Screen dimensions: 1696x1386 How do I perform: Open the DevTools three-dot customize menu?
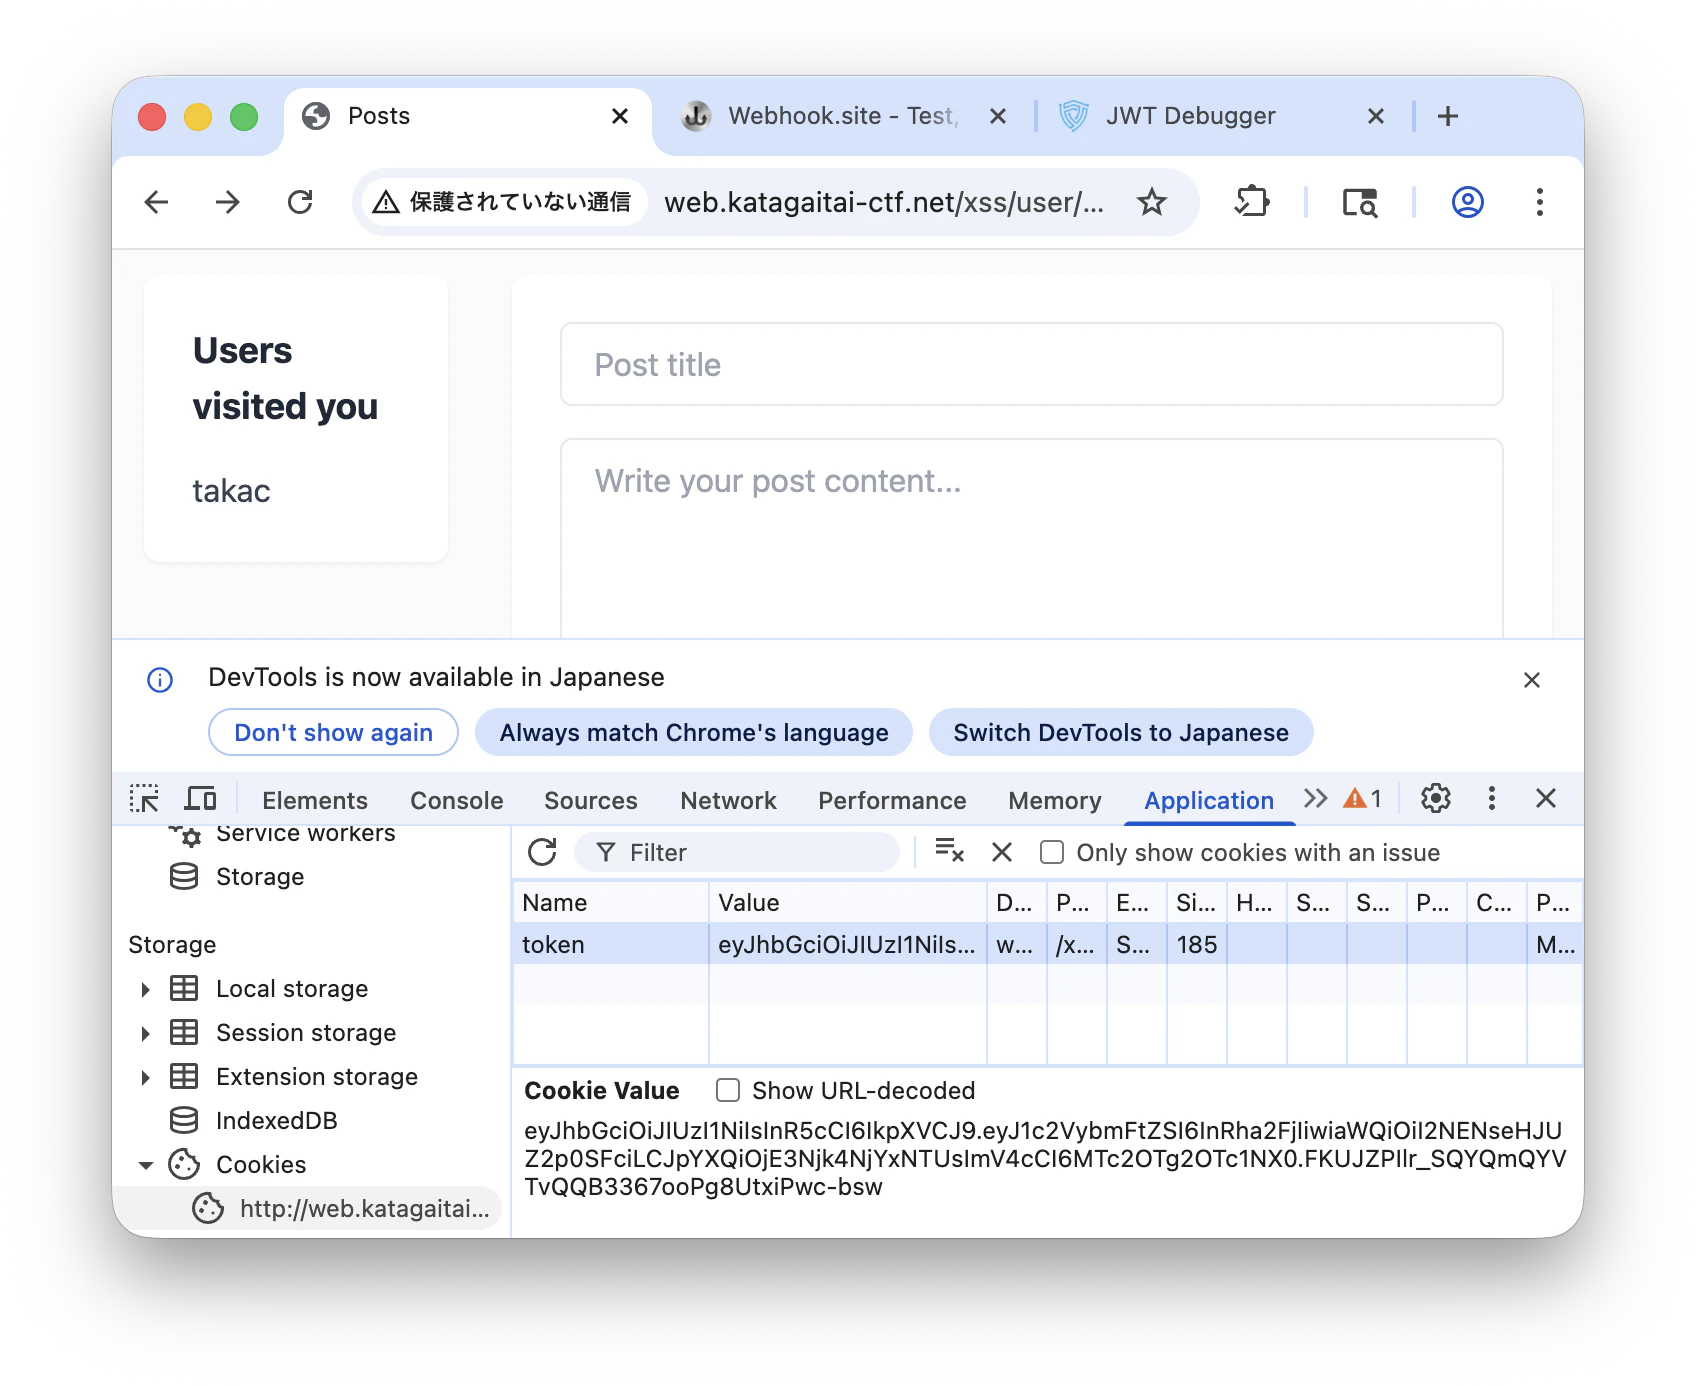[x=1491, y=798]
